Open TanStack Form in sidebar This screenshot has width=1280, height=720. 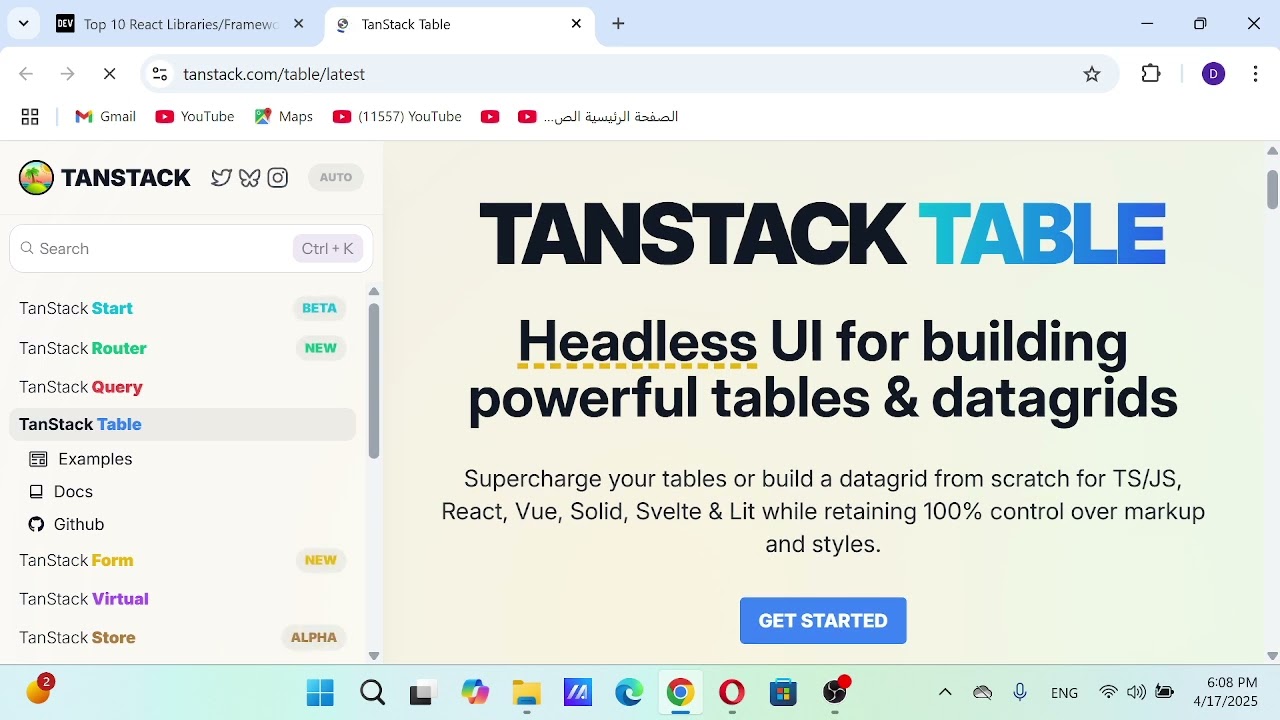pyautogui.click(x=182, y=560)
